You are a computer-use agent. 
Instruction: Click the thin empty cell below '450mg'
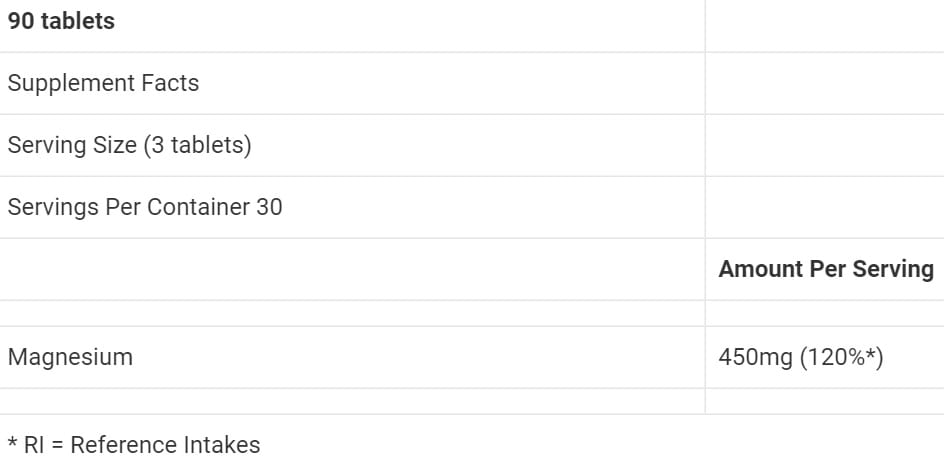tap(824, 401)
